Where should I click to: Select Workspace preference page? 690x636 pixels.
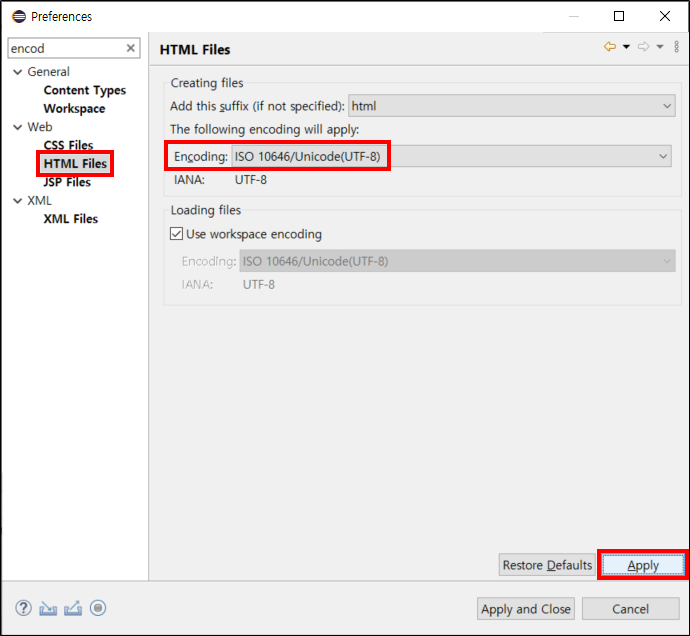pyautogui.click(x=74, y=109)
